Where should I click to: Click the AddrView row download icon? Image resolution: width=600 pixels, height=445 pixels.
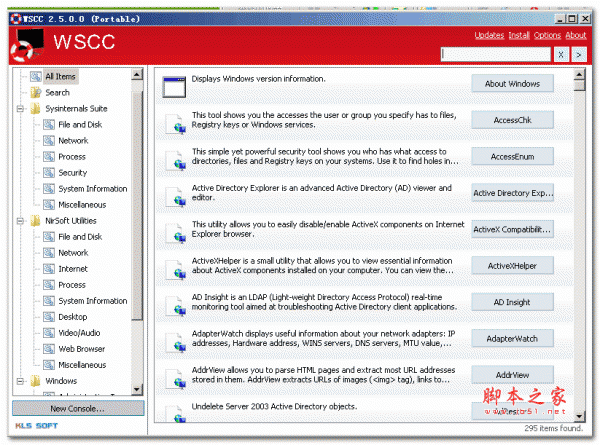(x=176, y=378)
